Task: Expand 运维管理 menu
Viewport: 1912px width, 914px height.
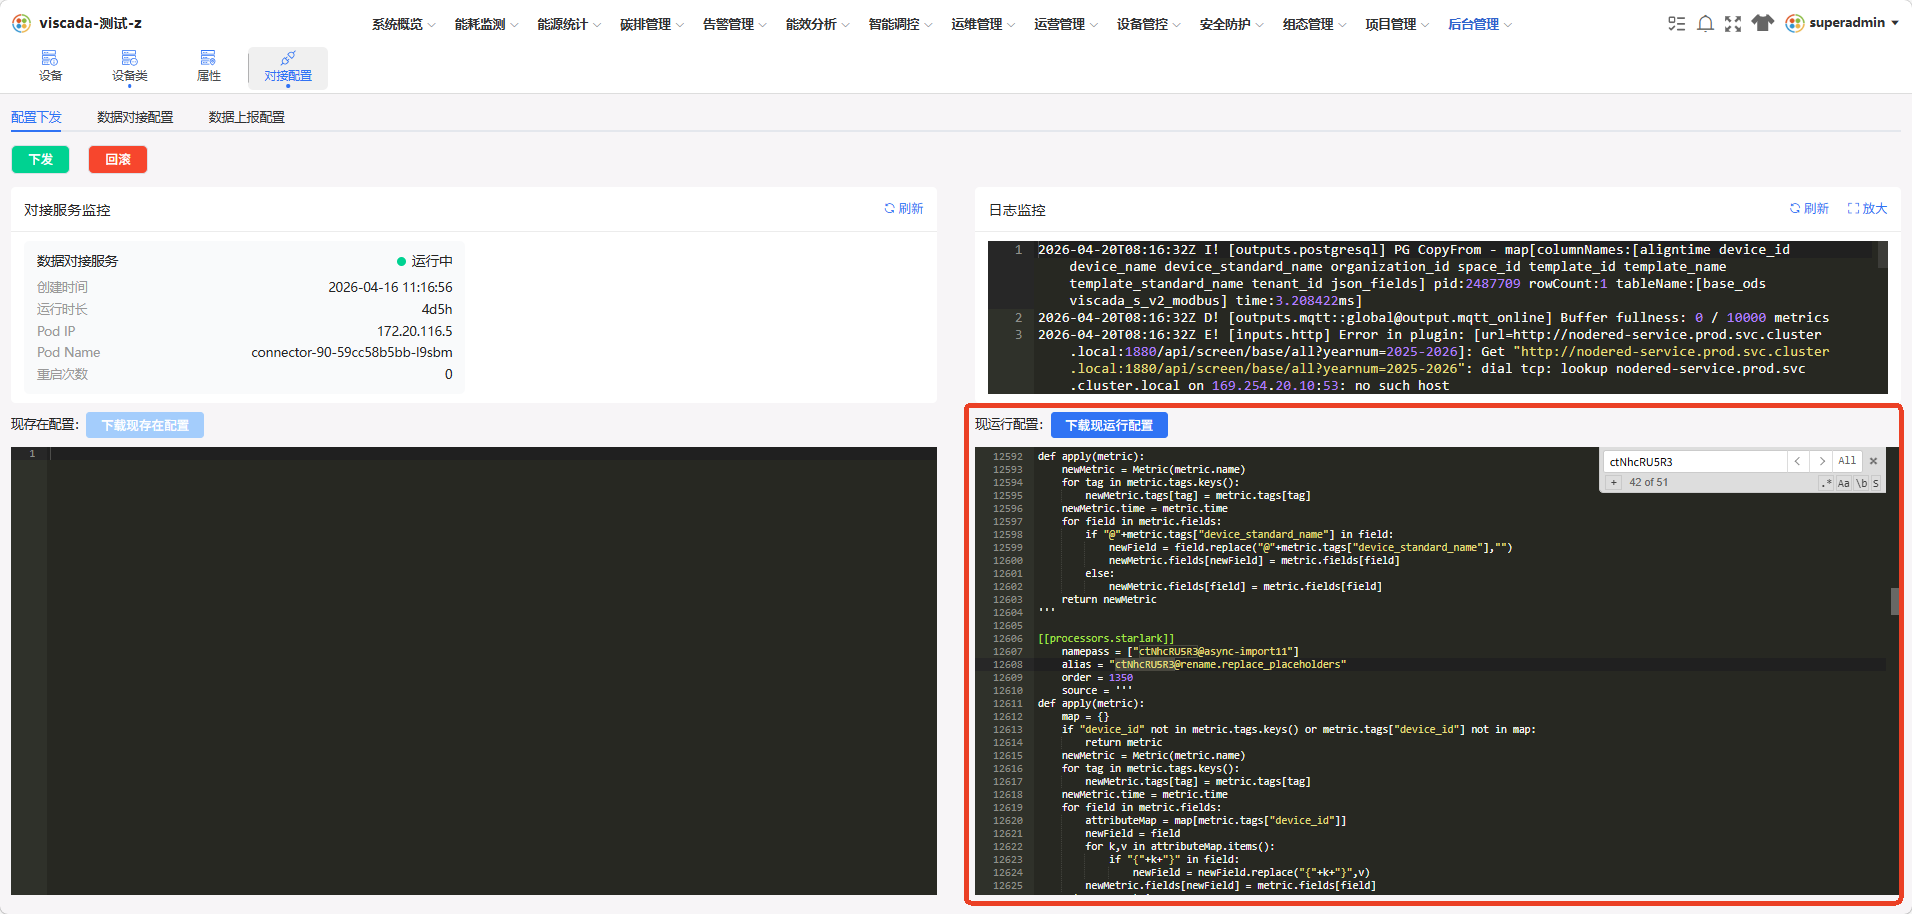Action: point(983,24)
